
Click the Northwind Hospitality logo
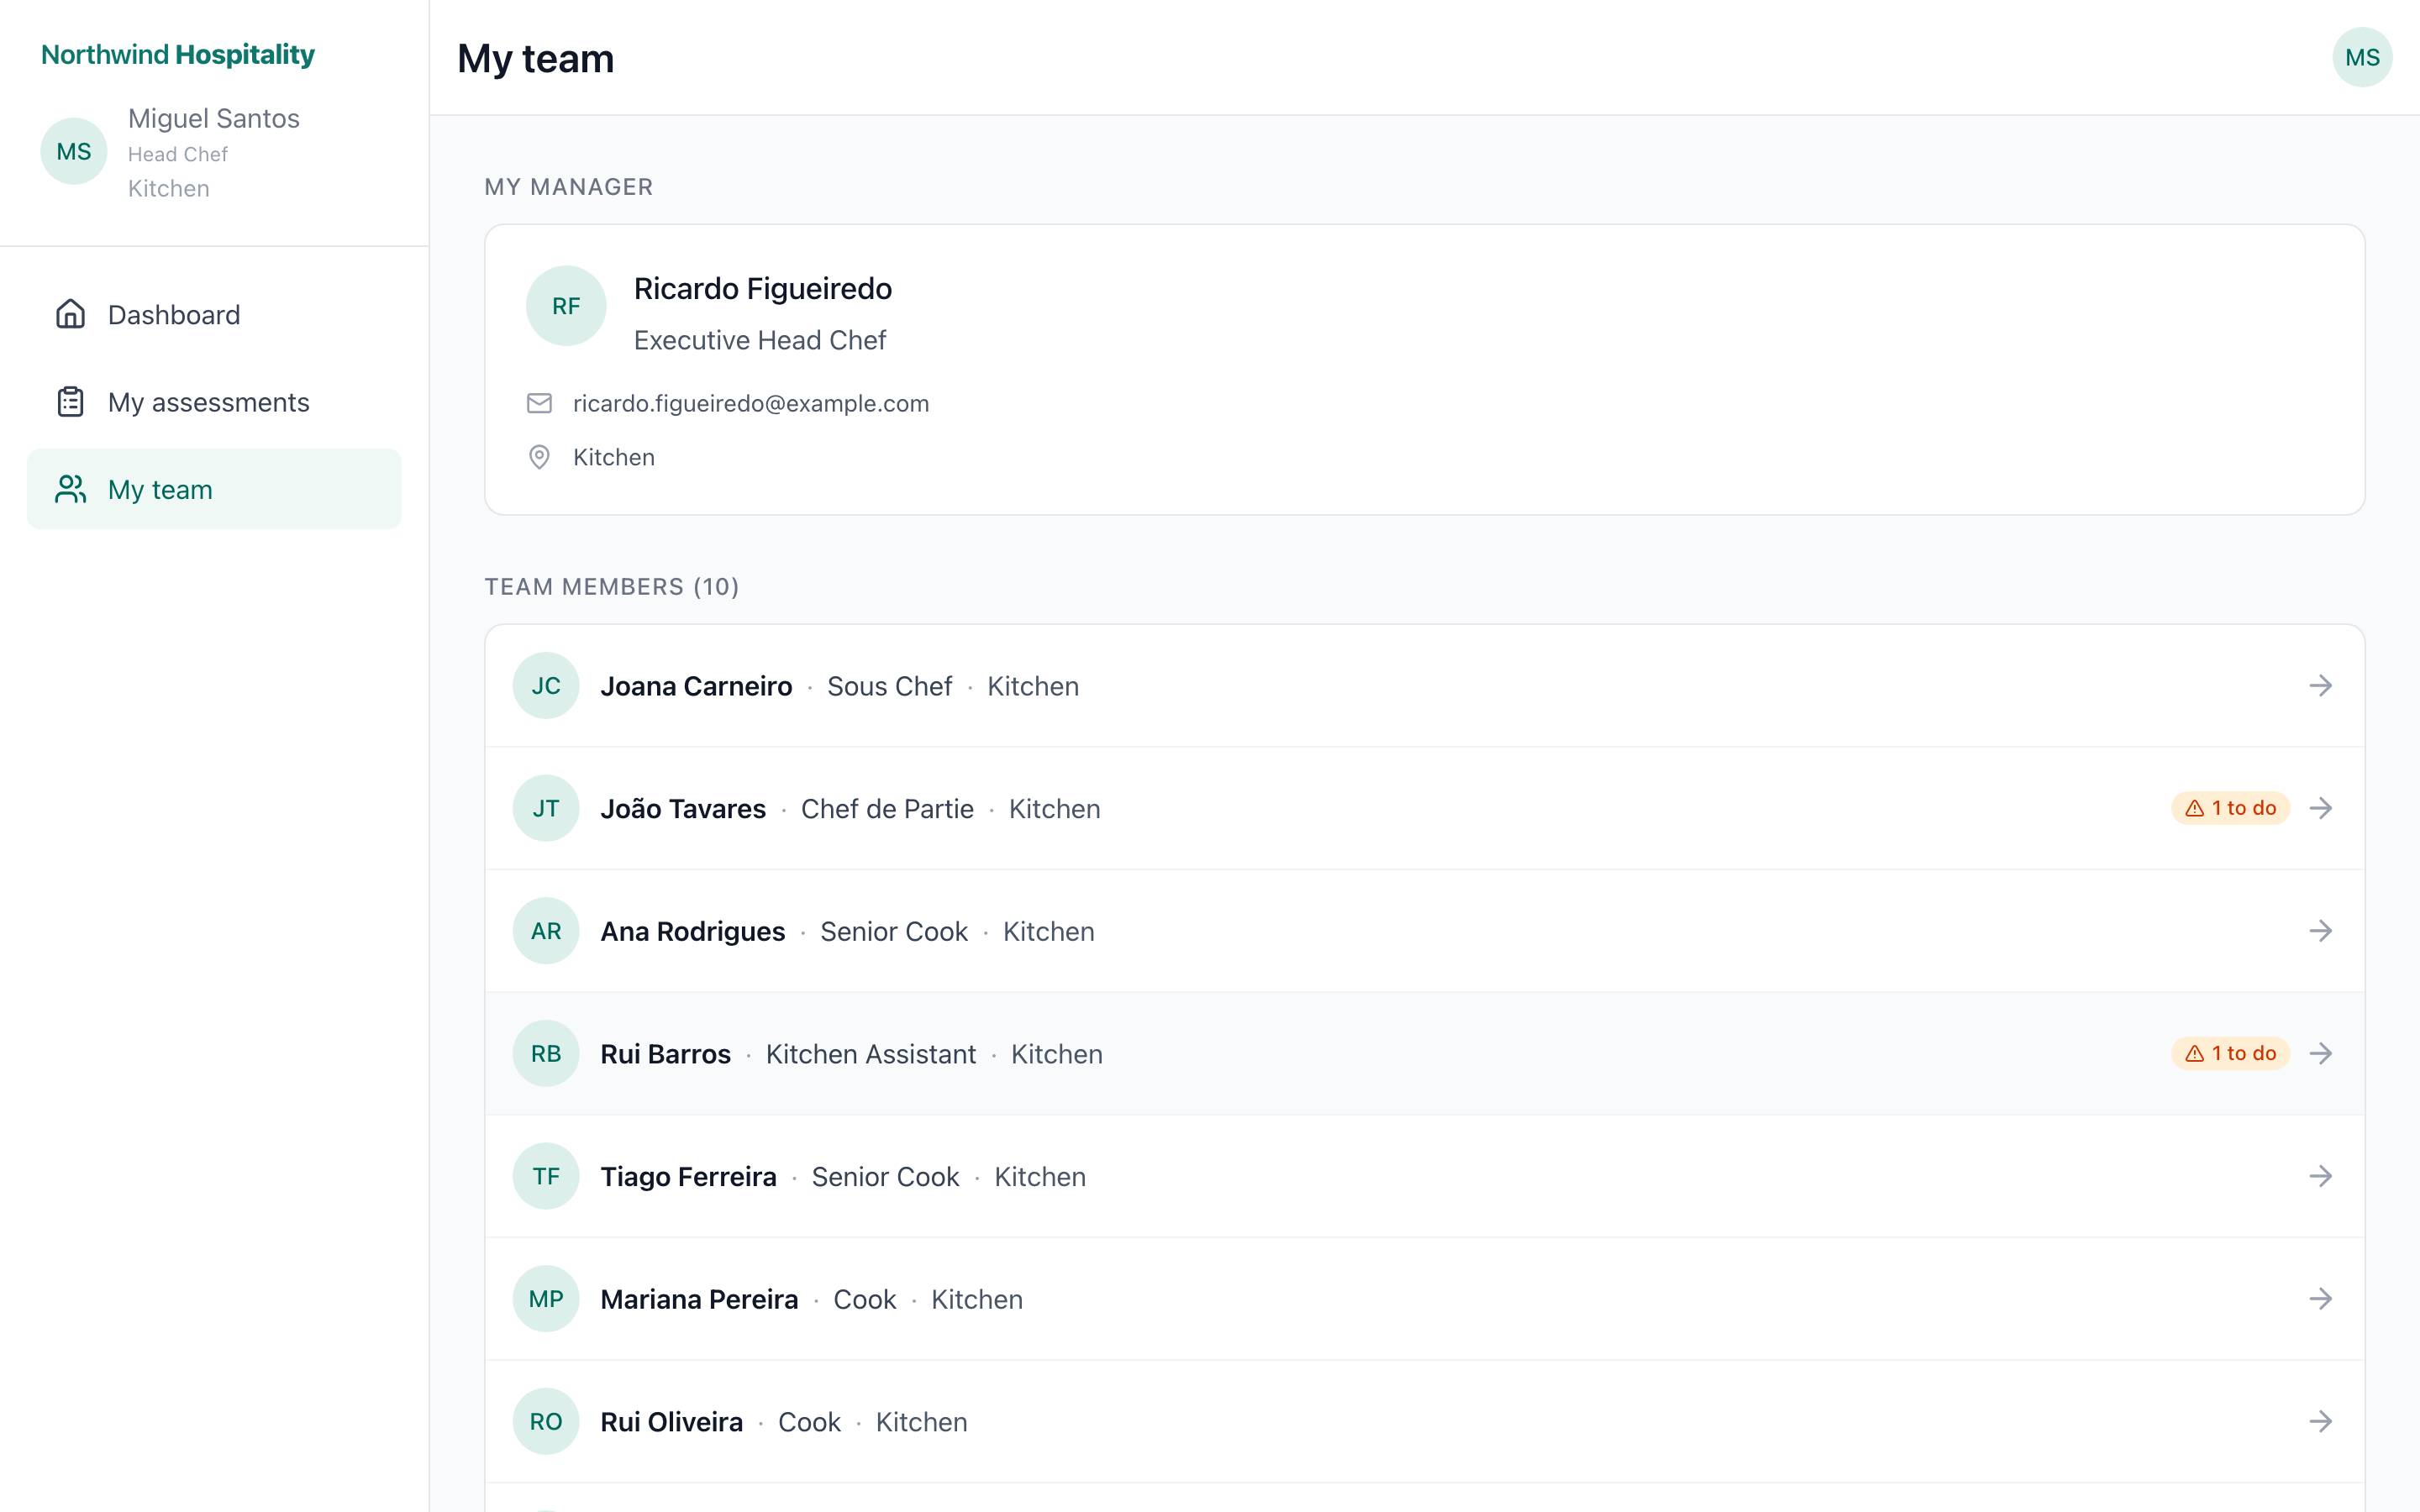tap(178, 55)
